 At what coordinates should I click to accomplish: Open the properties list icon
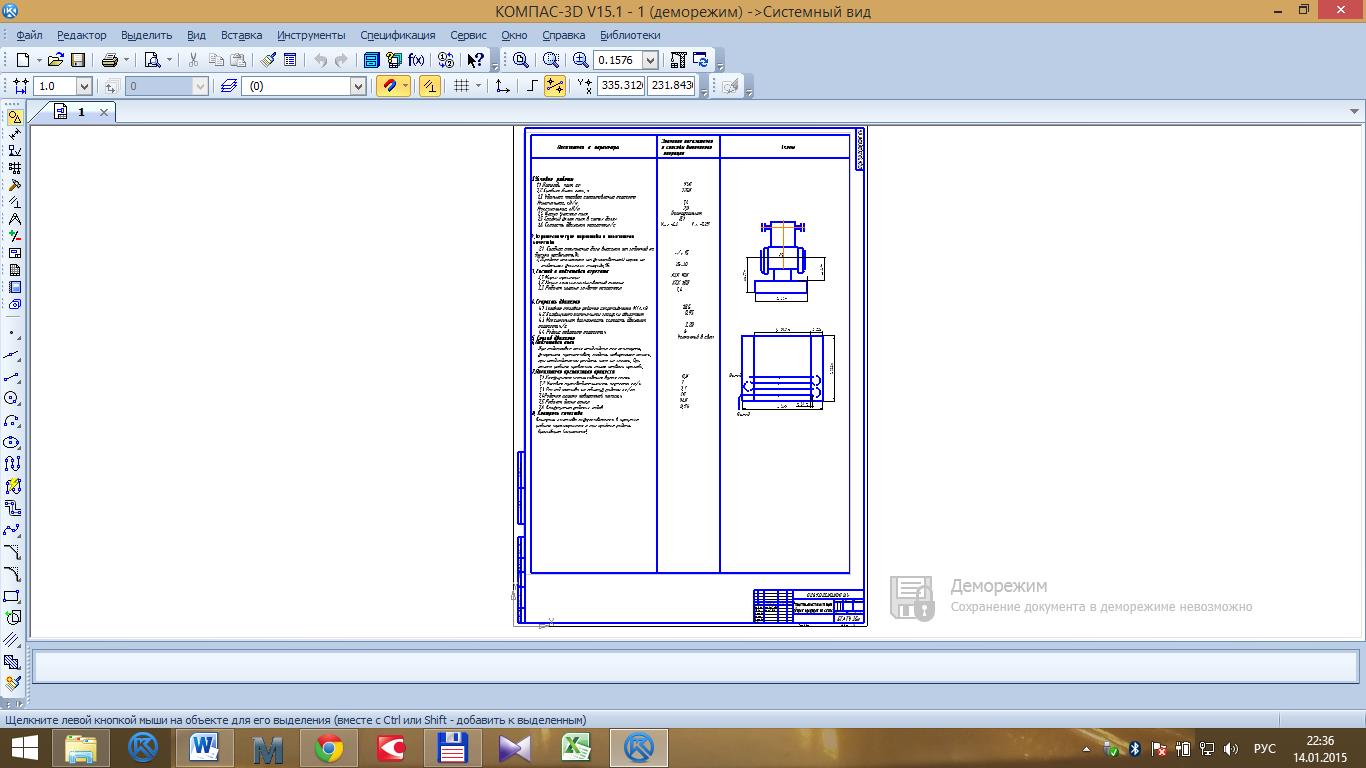click(290, 60)
